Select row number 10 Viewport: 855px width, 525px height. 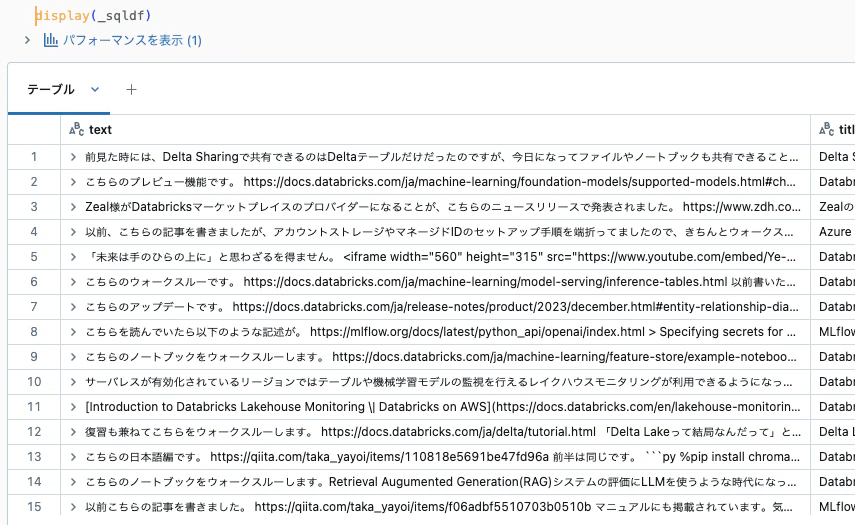click(34, 382)
